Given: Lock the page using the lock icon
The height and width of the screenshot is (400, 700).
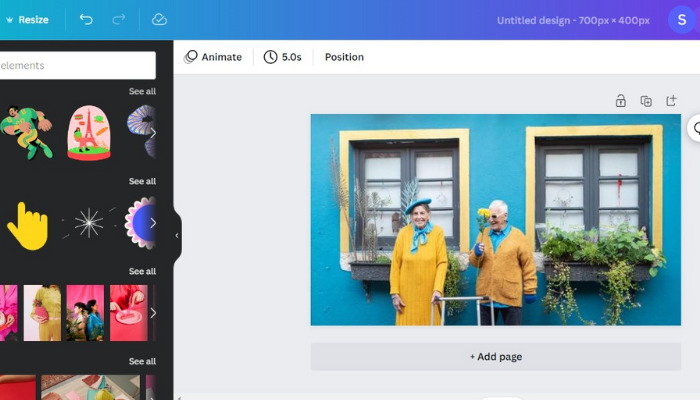Looking at the screenshot, I should [621, 101].
